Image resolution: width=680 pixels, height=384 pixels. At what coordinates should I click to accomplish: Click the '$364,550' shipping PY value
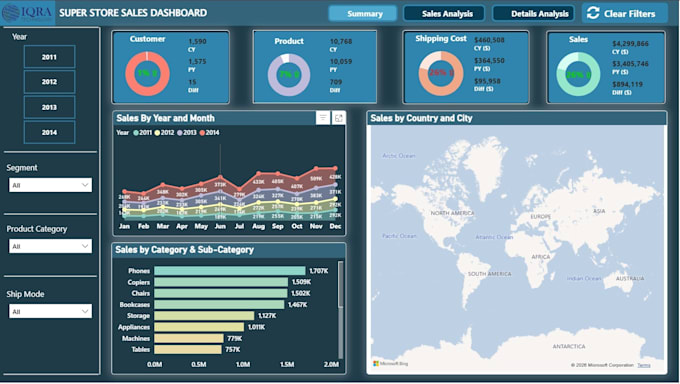click(489, 60)
